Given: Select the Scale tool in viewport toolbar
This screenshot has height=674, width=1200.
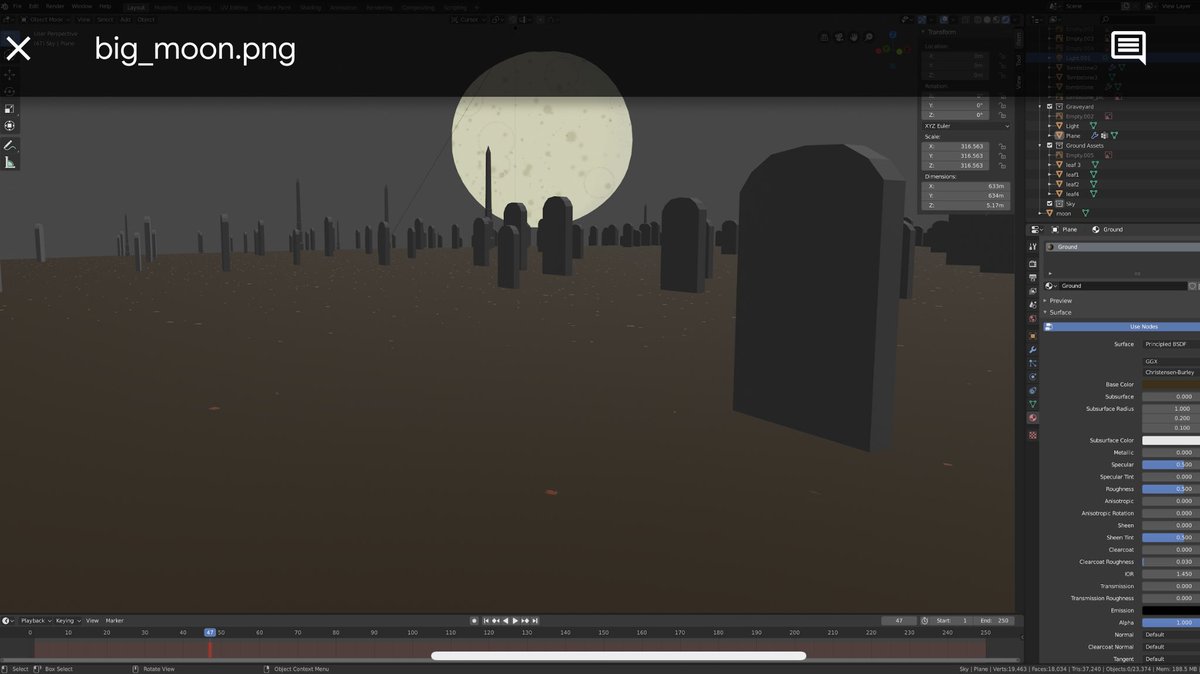Looking at the screenshot, I should coord(10,109).
